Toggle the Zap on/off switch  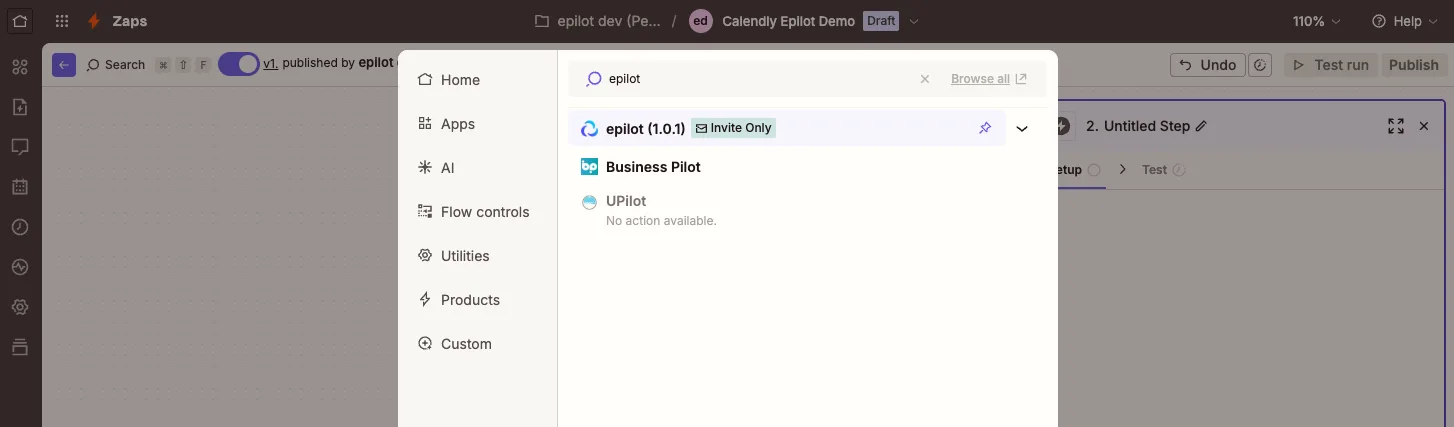[x=238, y=64]
